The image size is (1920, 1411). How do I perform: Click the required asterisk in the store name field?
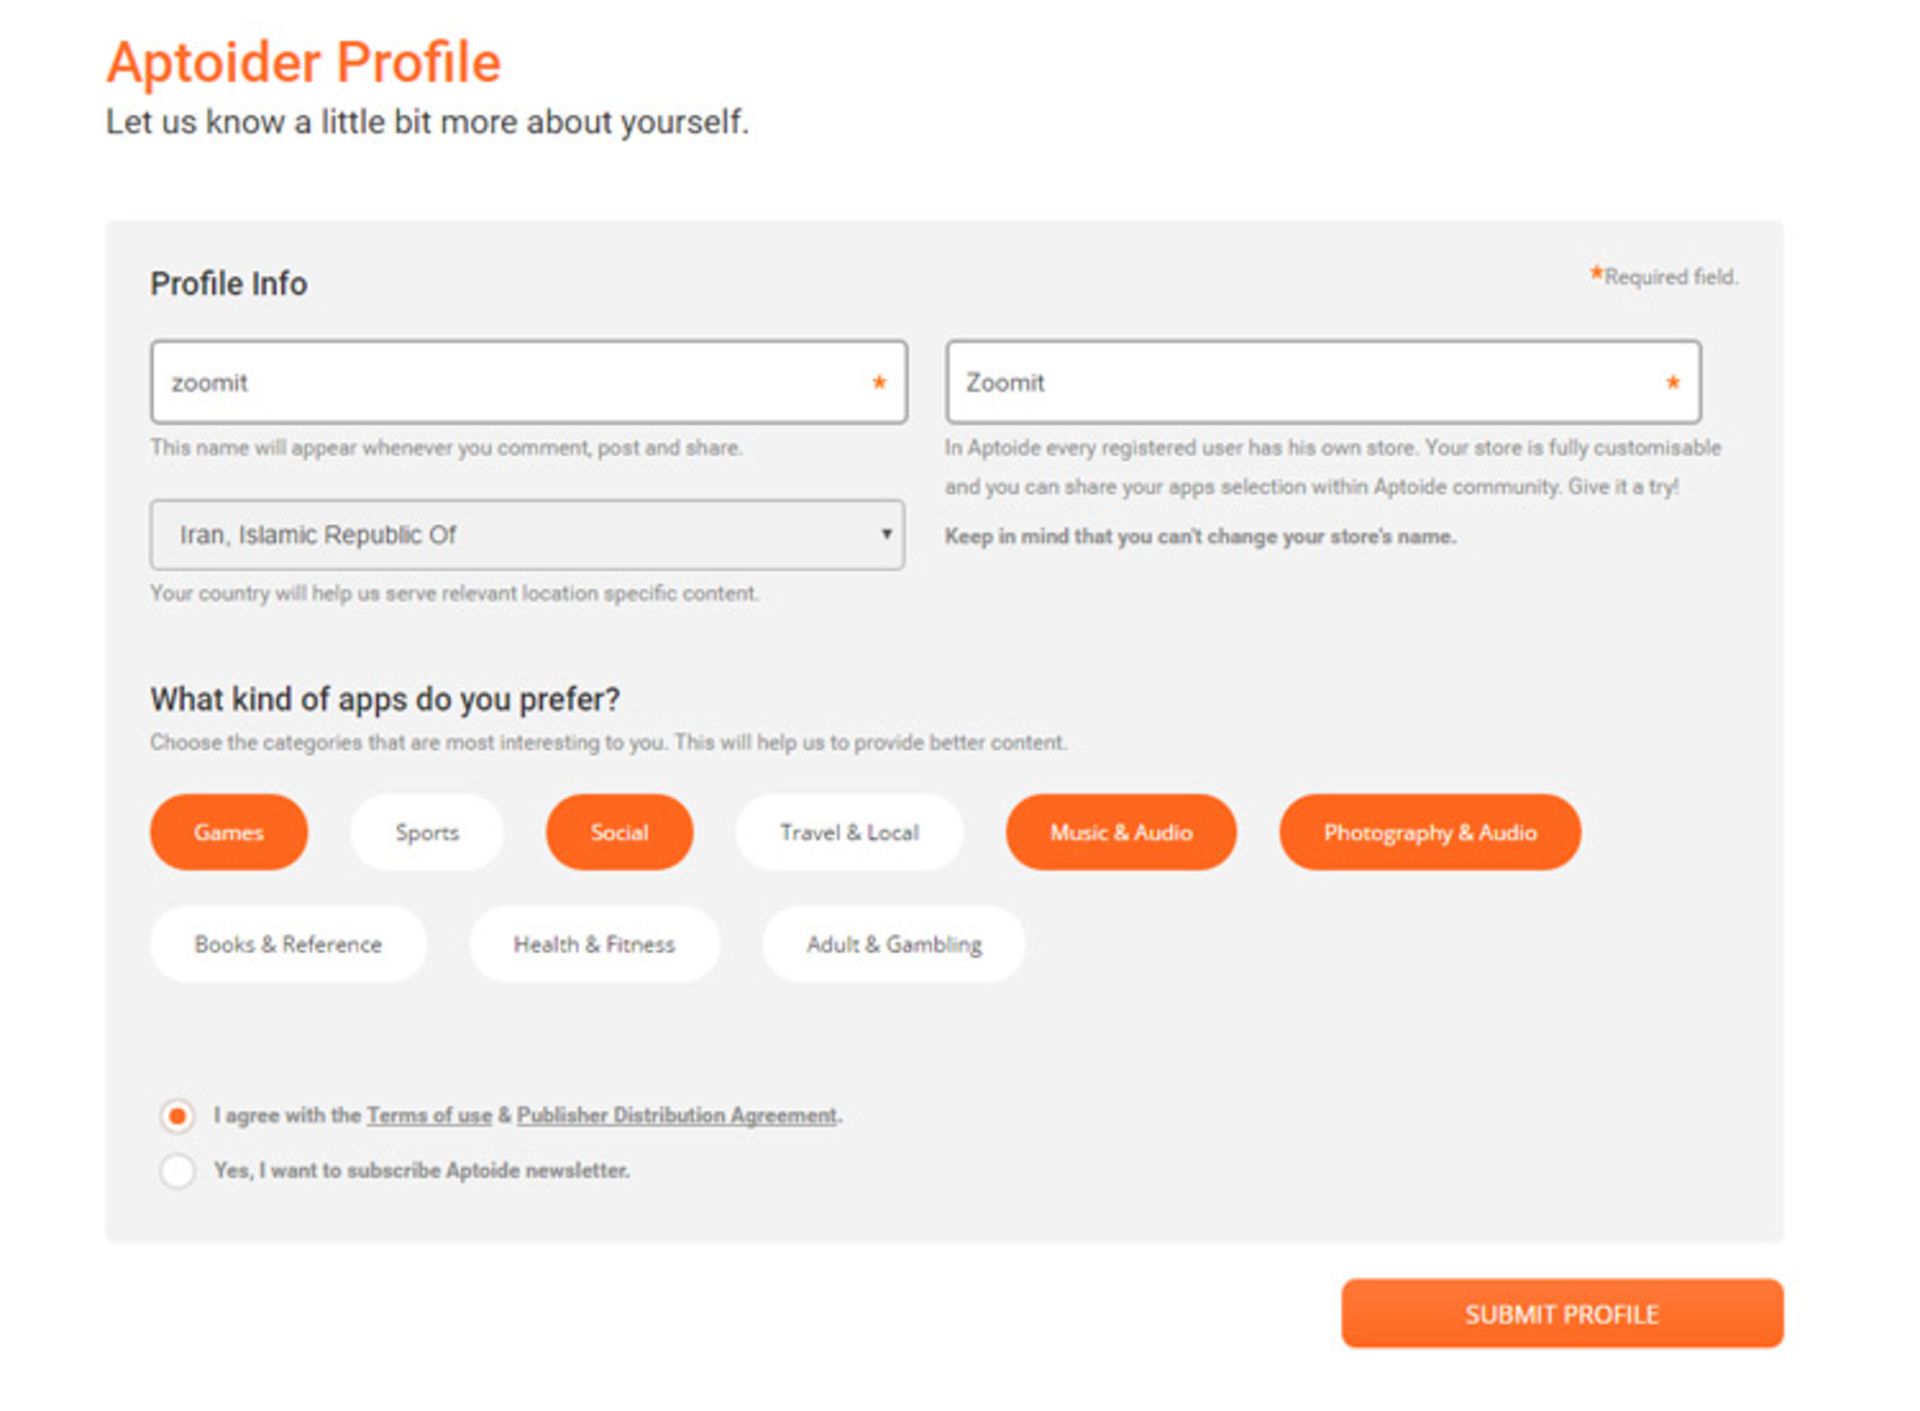pos(1673,382)
